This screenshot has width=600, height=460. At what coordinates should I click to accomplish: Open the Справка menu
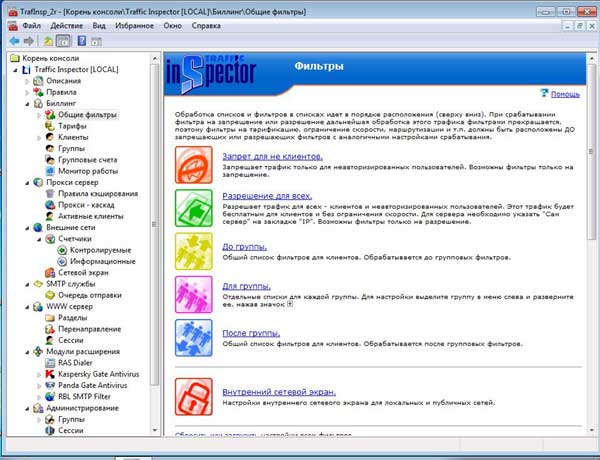(x=206, y=26)
